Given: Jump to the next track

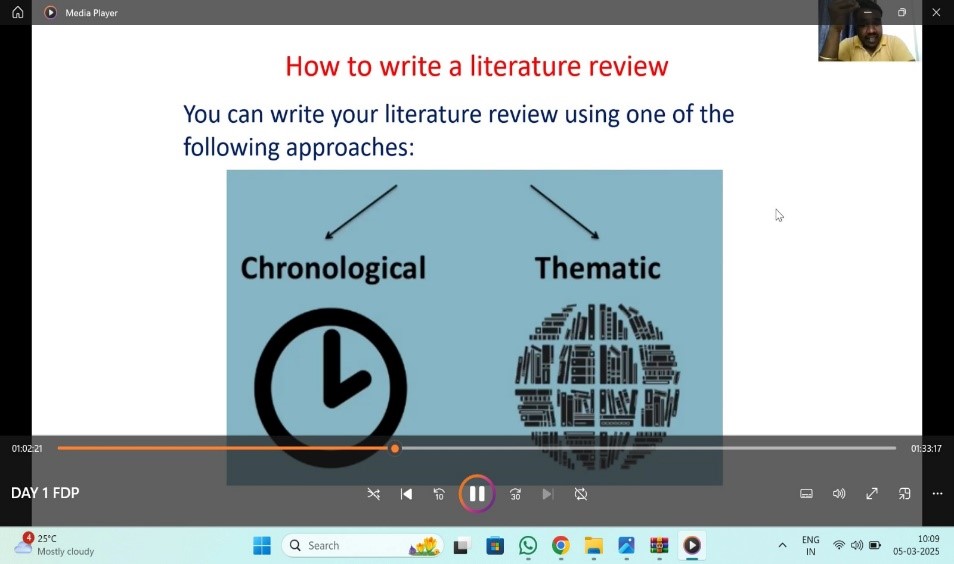Looking at the screenshot, I should [x=548, y=494].
